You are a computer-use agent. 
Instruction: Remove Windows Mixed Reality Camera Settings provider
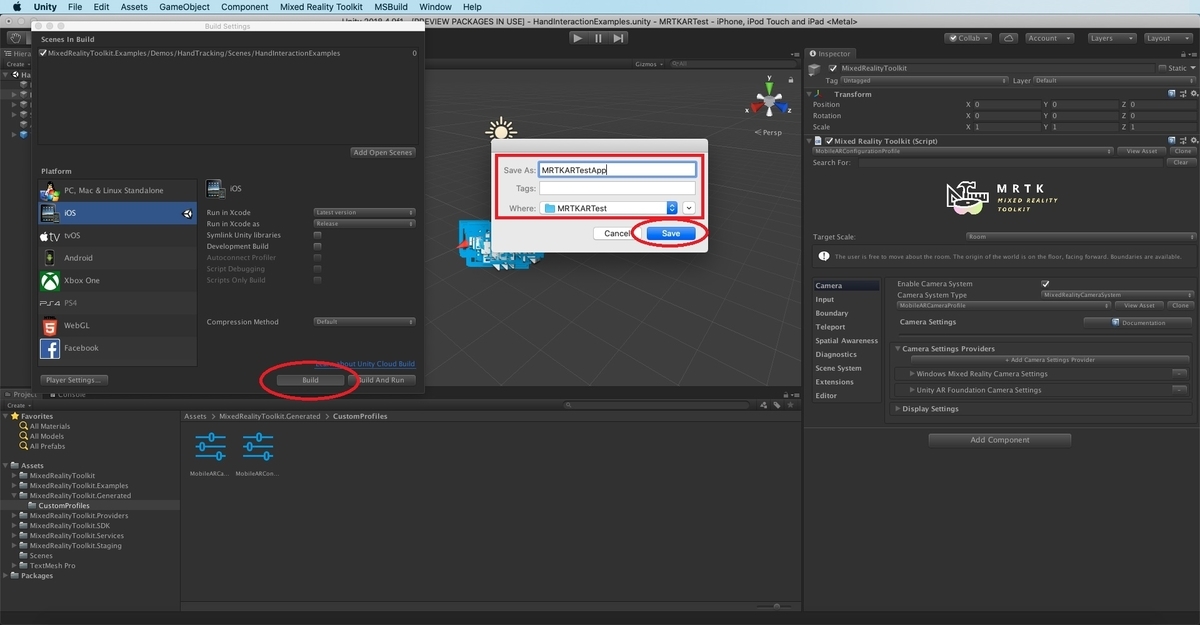(x=1180, y=373)
